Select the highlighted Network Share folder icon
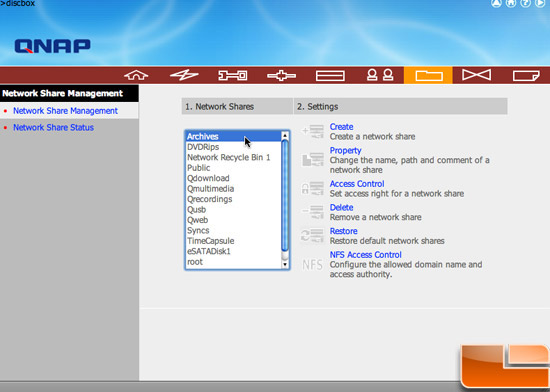This screenshot has height=392, width=550. [428, 75]
